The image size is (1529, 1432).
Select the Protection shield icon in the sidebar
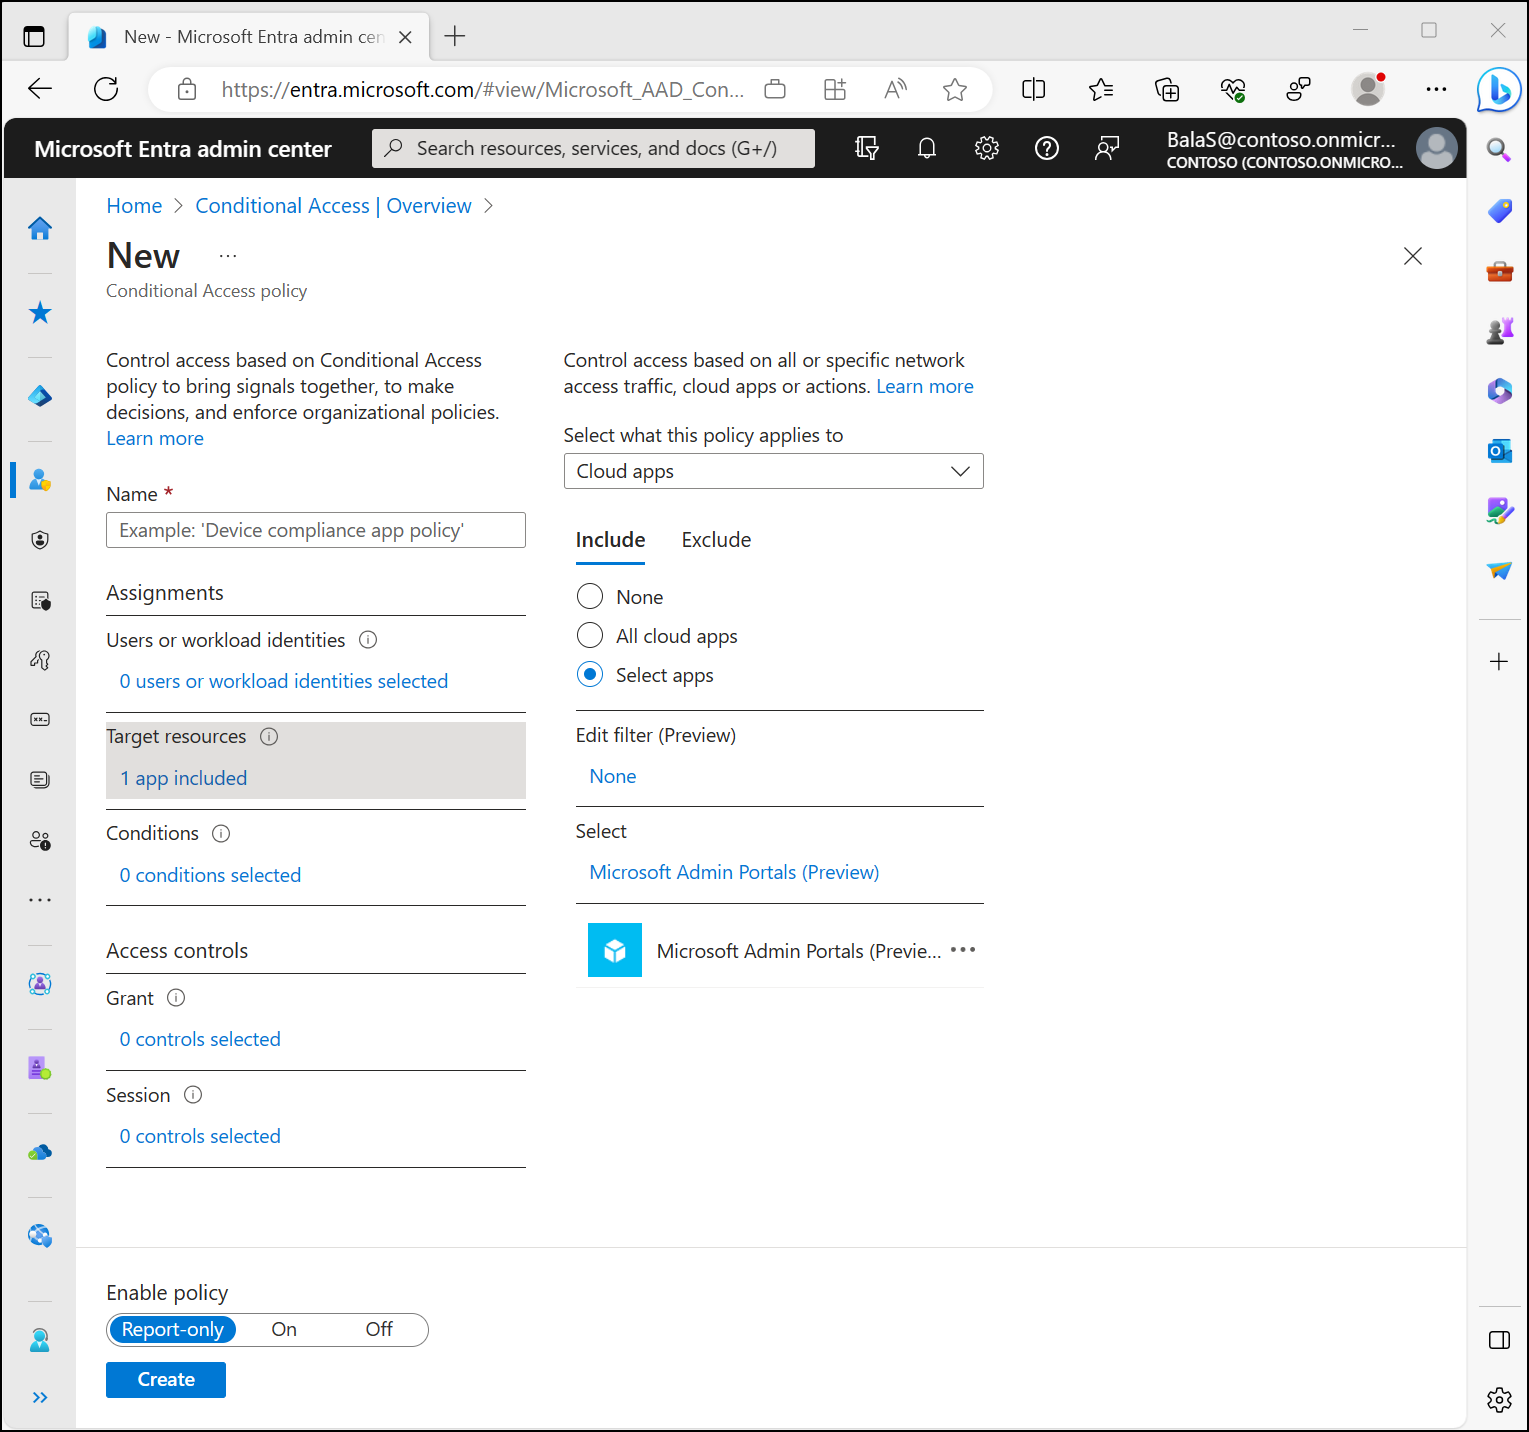(40, 539)
